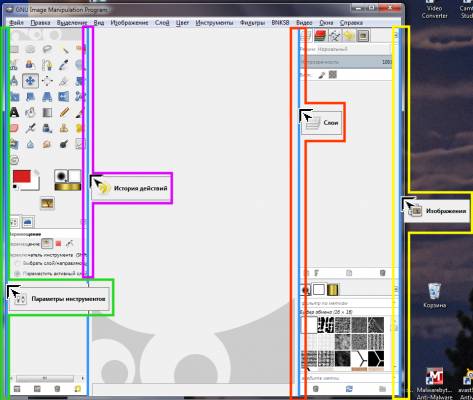Open the Правка menu
Image resolution: width=473 pixels, height=400 pixels.
40,23
